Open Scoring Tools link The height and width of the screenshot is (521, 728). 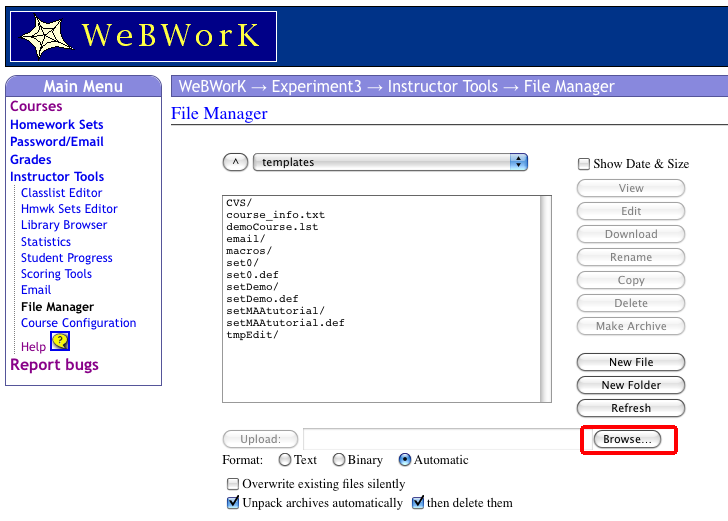56,274
